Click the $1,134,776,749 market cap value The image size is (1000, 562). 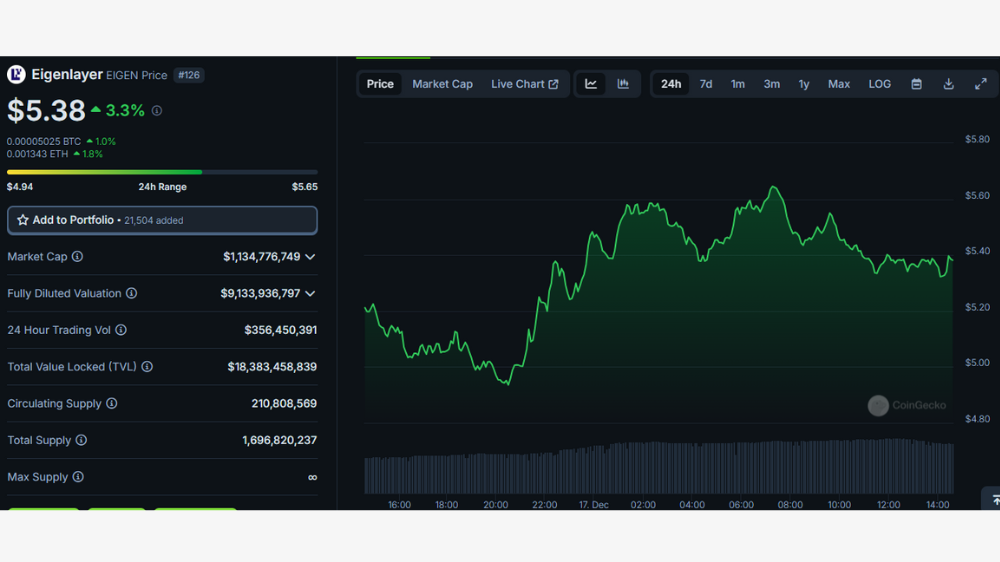point(261,256)
